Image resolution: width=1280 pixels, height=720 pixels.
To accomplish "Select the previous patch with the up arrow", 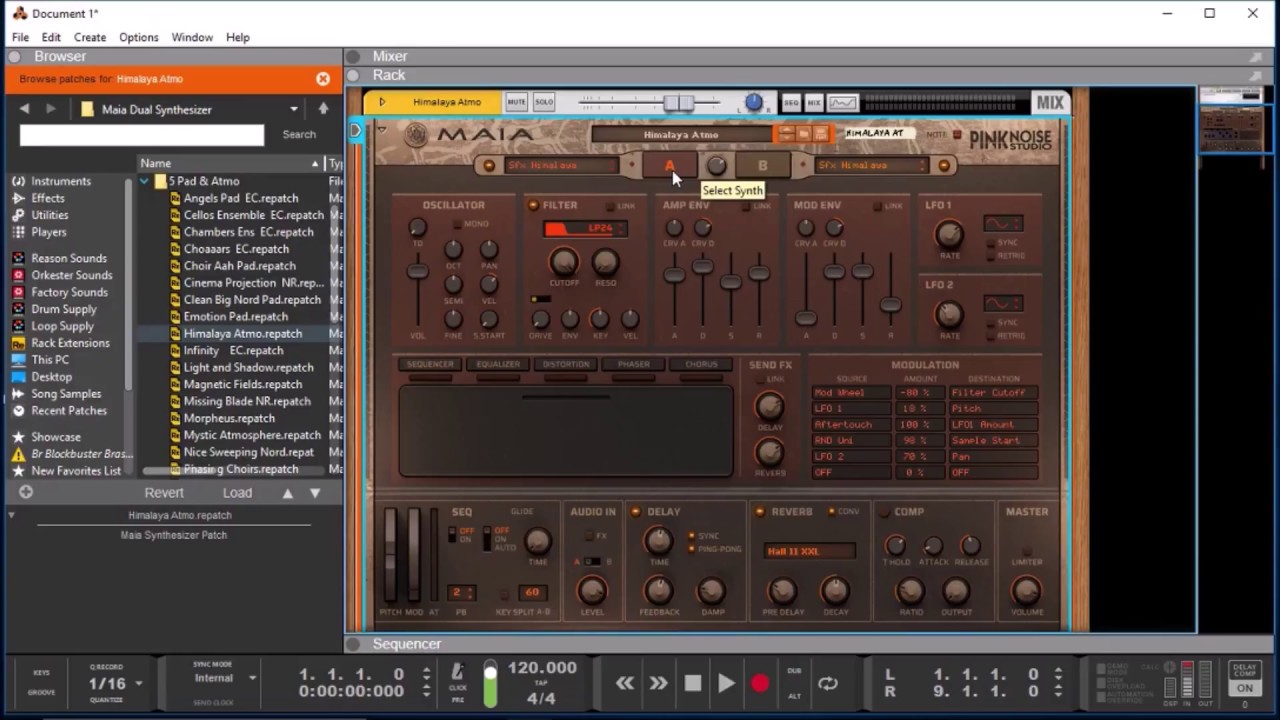I will click(x=288, y=493).
